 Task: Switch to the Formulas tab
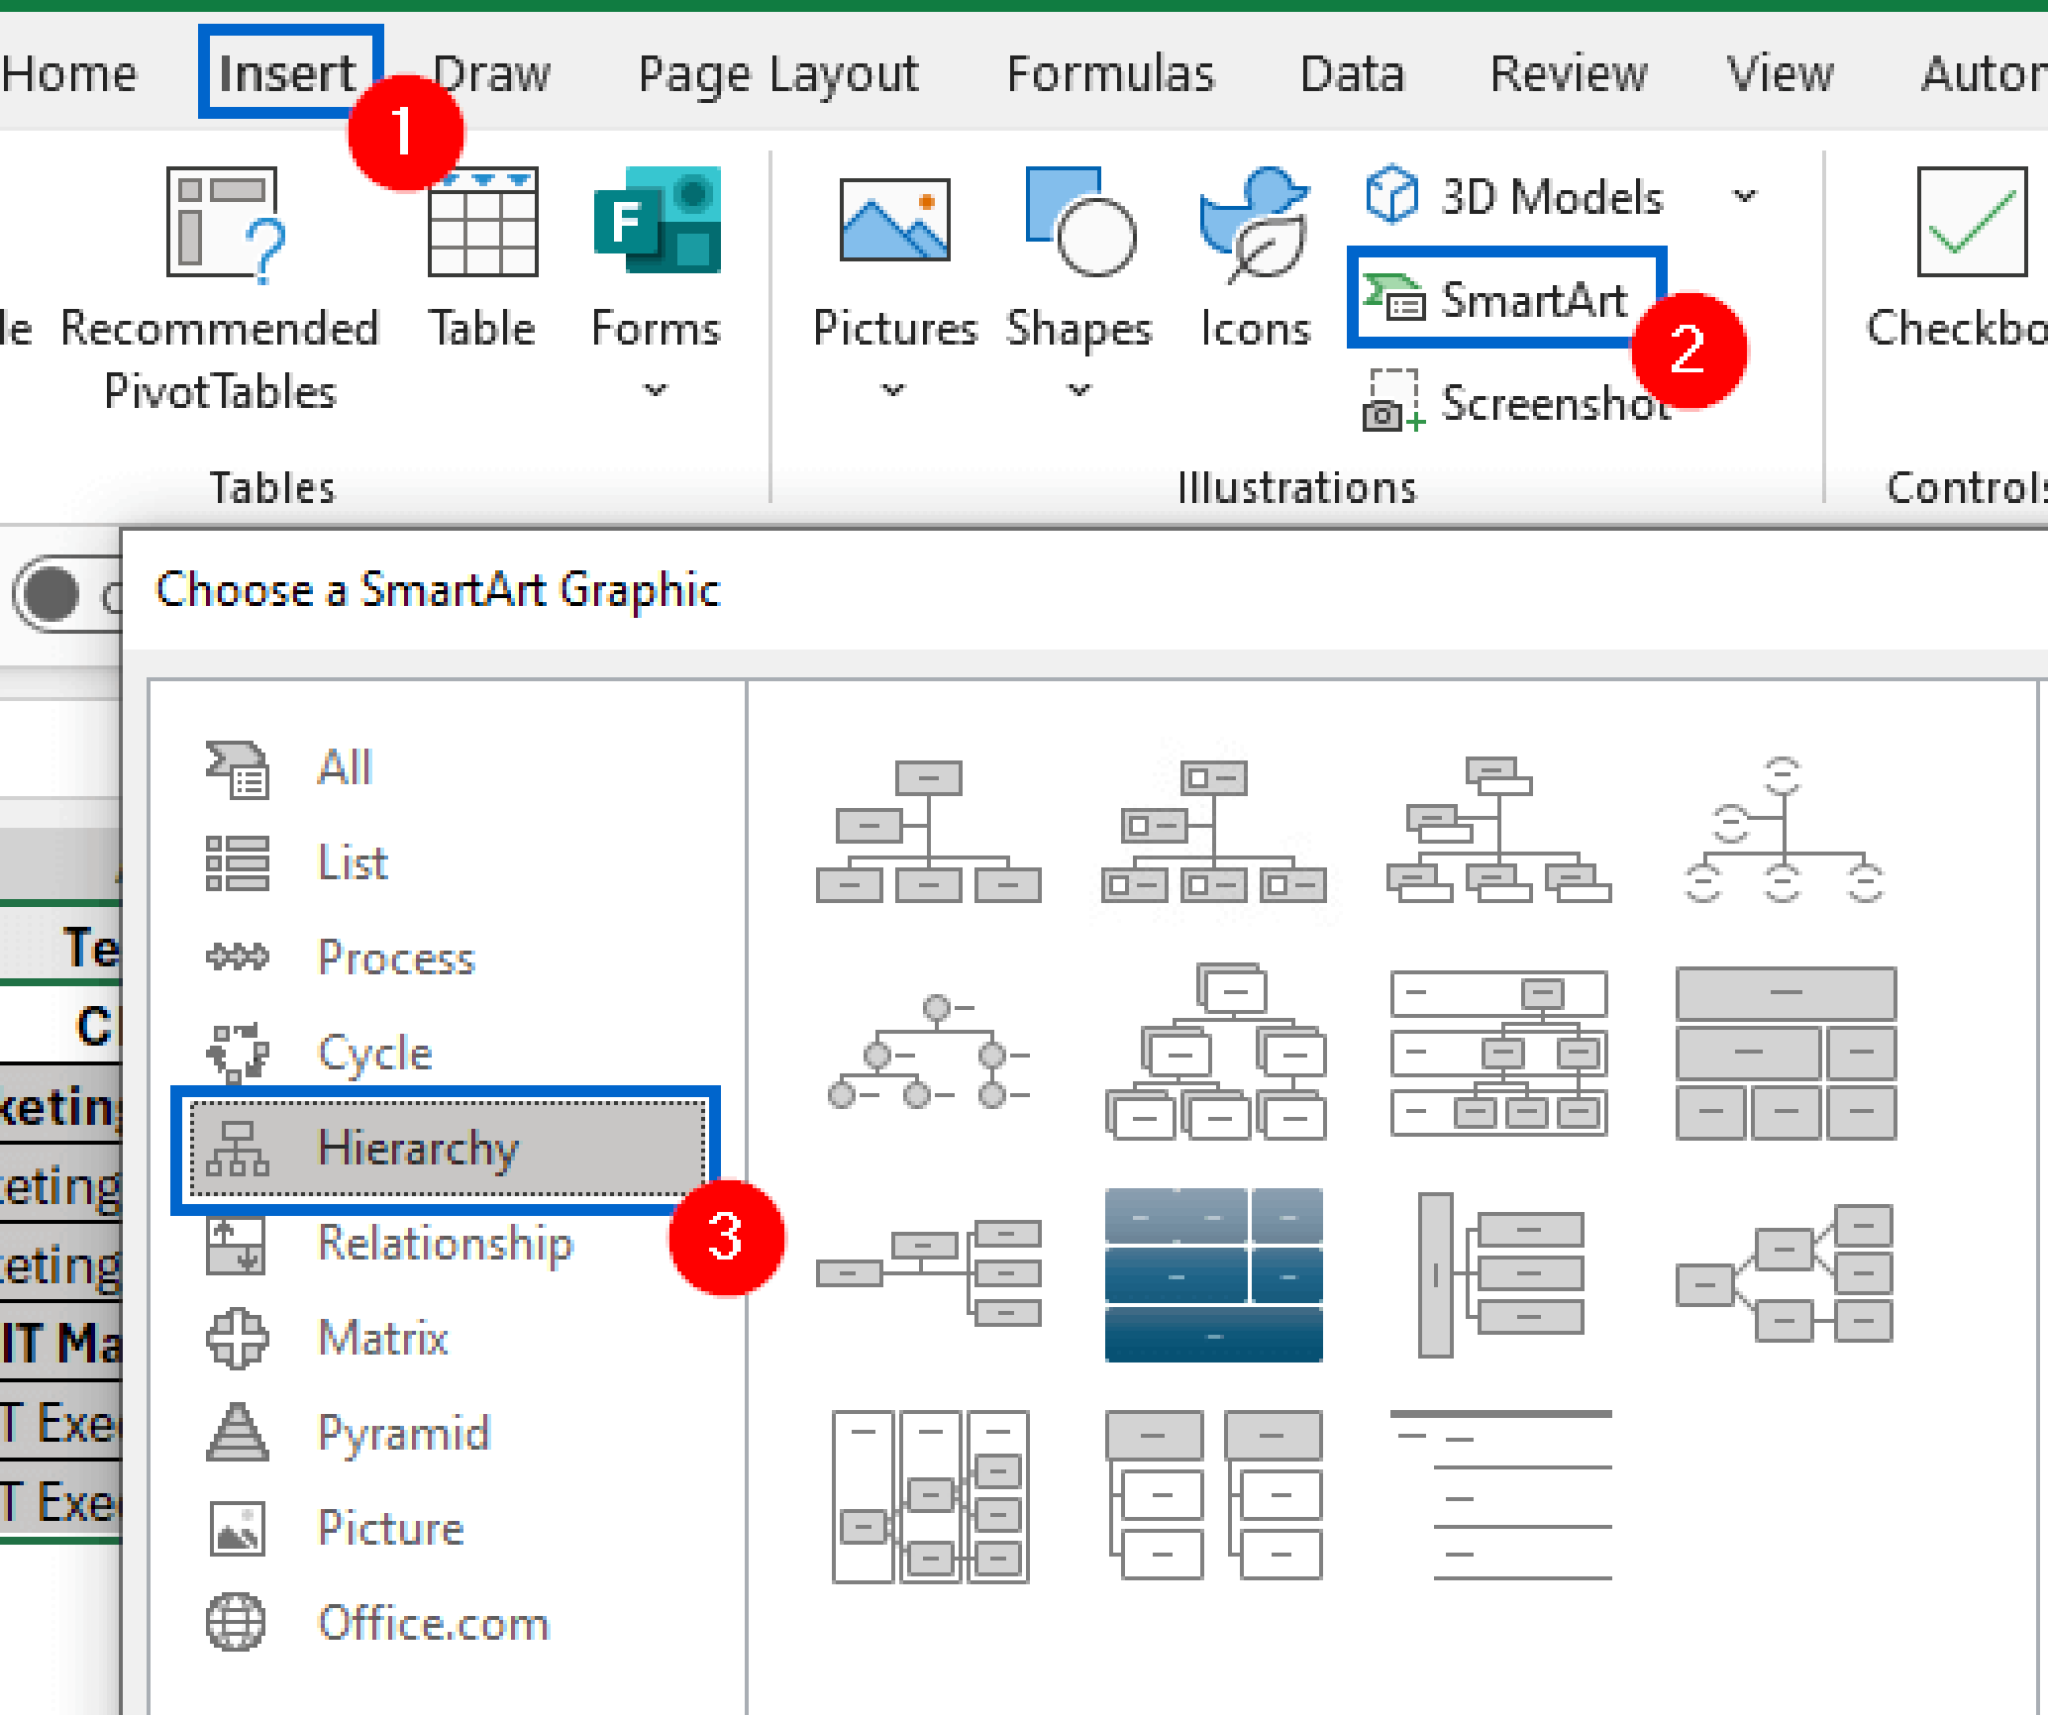(1110, 72)
